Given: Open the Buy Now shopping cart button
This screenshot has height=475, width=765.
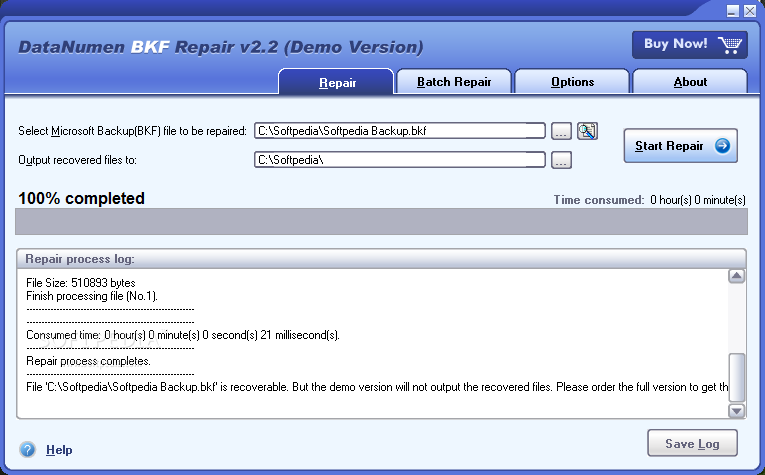Looking at the screenshot, I should click(689, 45).
